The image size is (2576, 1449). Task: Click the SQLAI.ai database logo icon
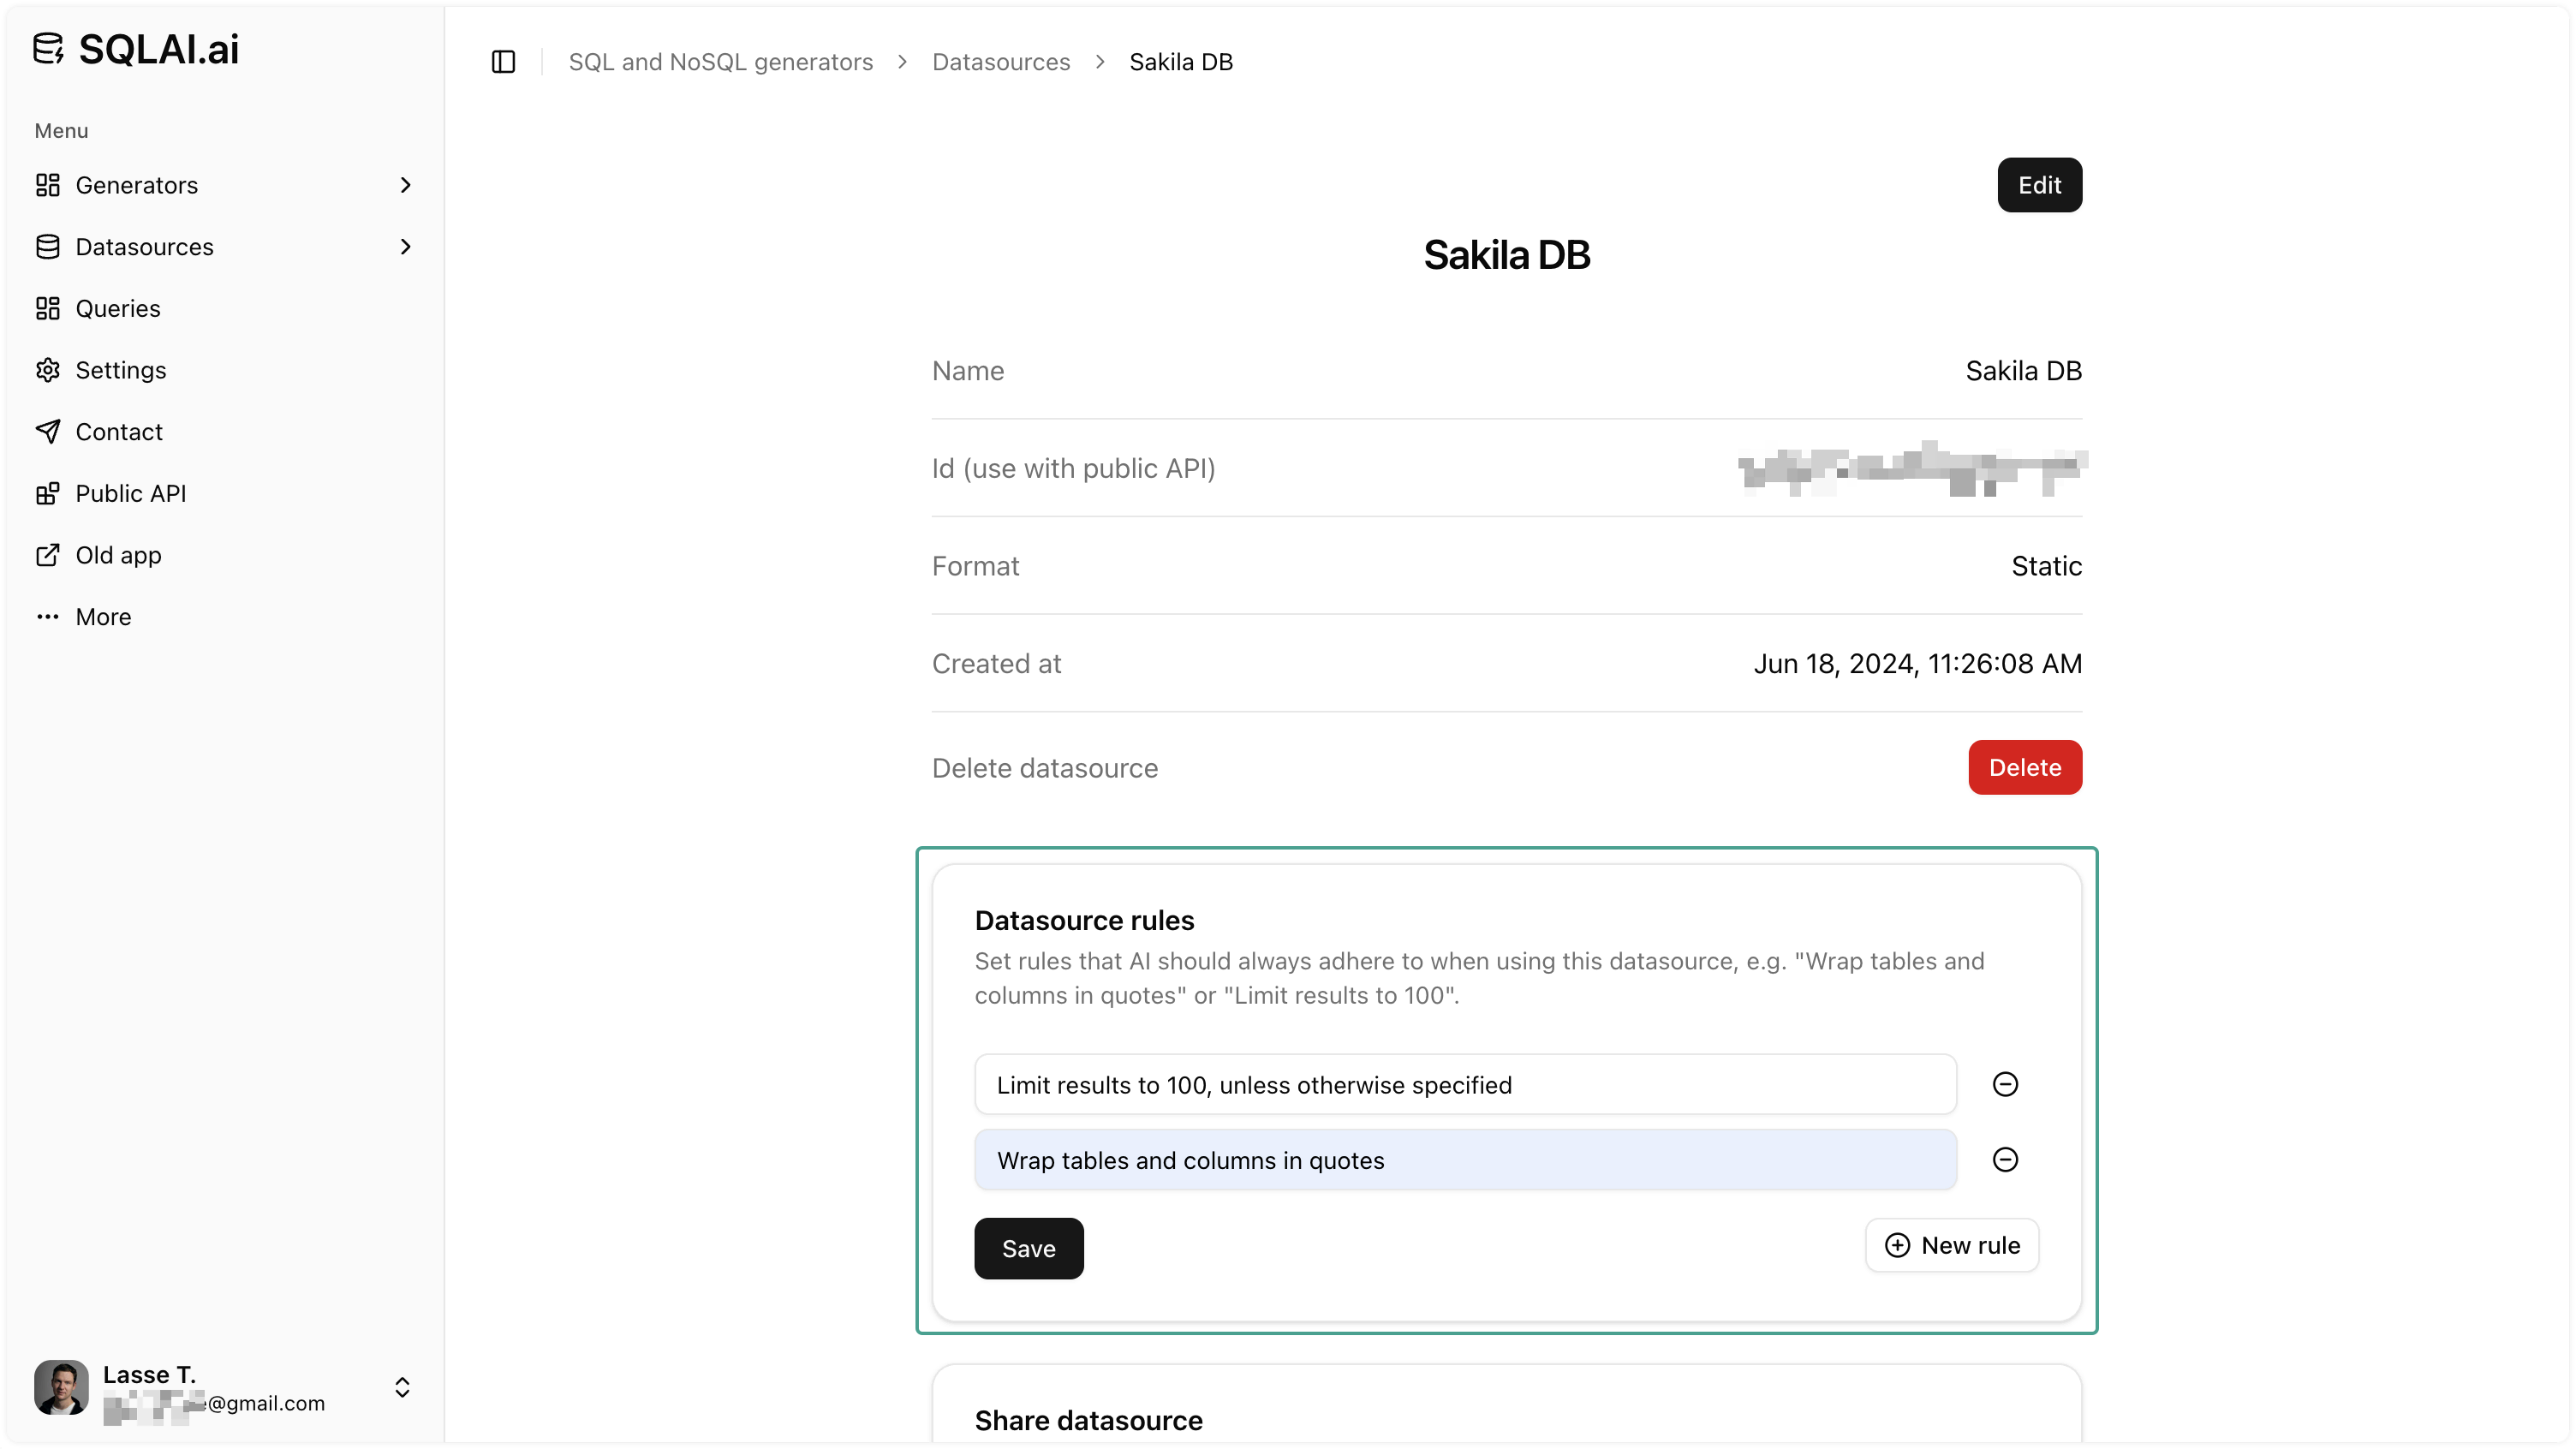50,48
